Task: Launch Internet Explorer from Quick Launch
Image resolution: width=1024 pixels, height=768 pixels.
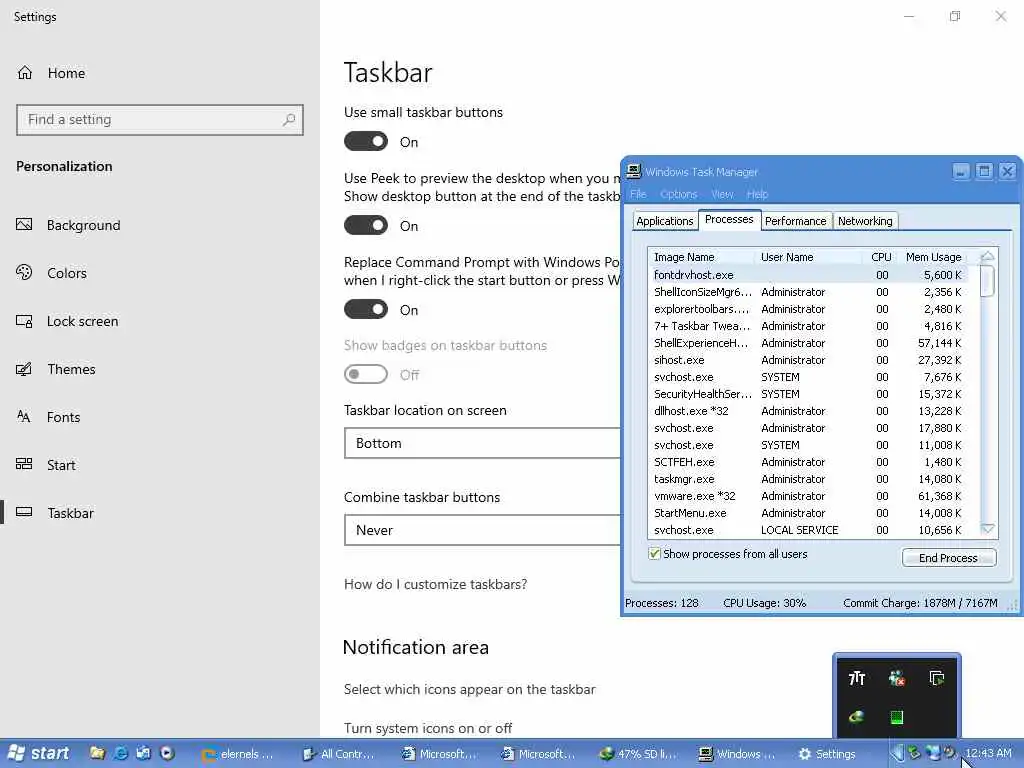Action: click(x=121, y=754)
